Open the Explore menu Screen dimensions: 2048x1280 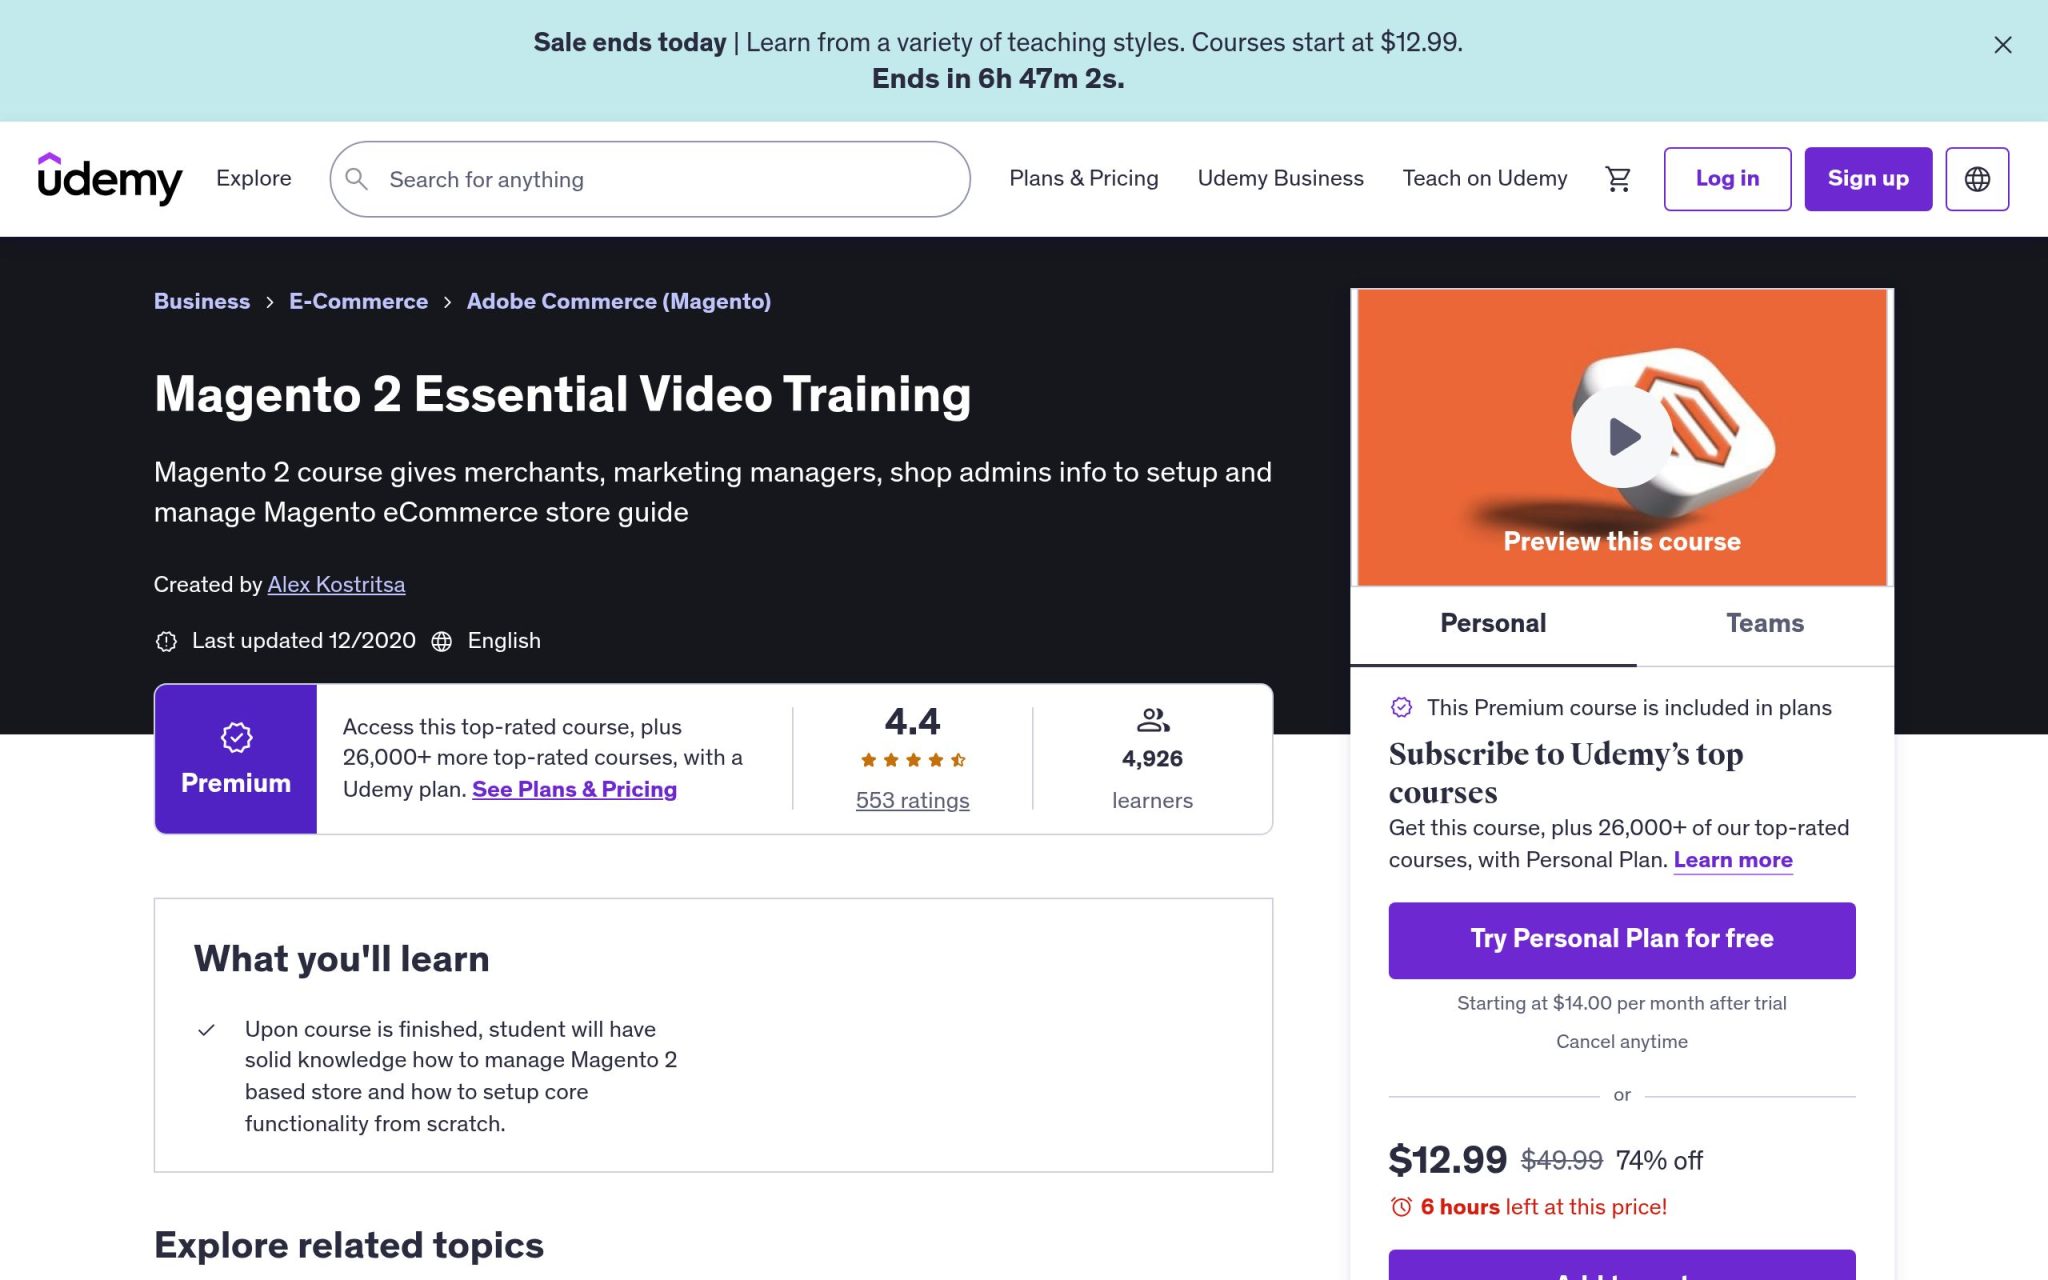tap(254, 178)
